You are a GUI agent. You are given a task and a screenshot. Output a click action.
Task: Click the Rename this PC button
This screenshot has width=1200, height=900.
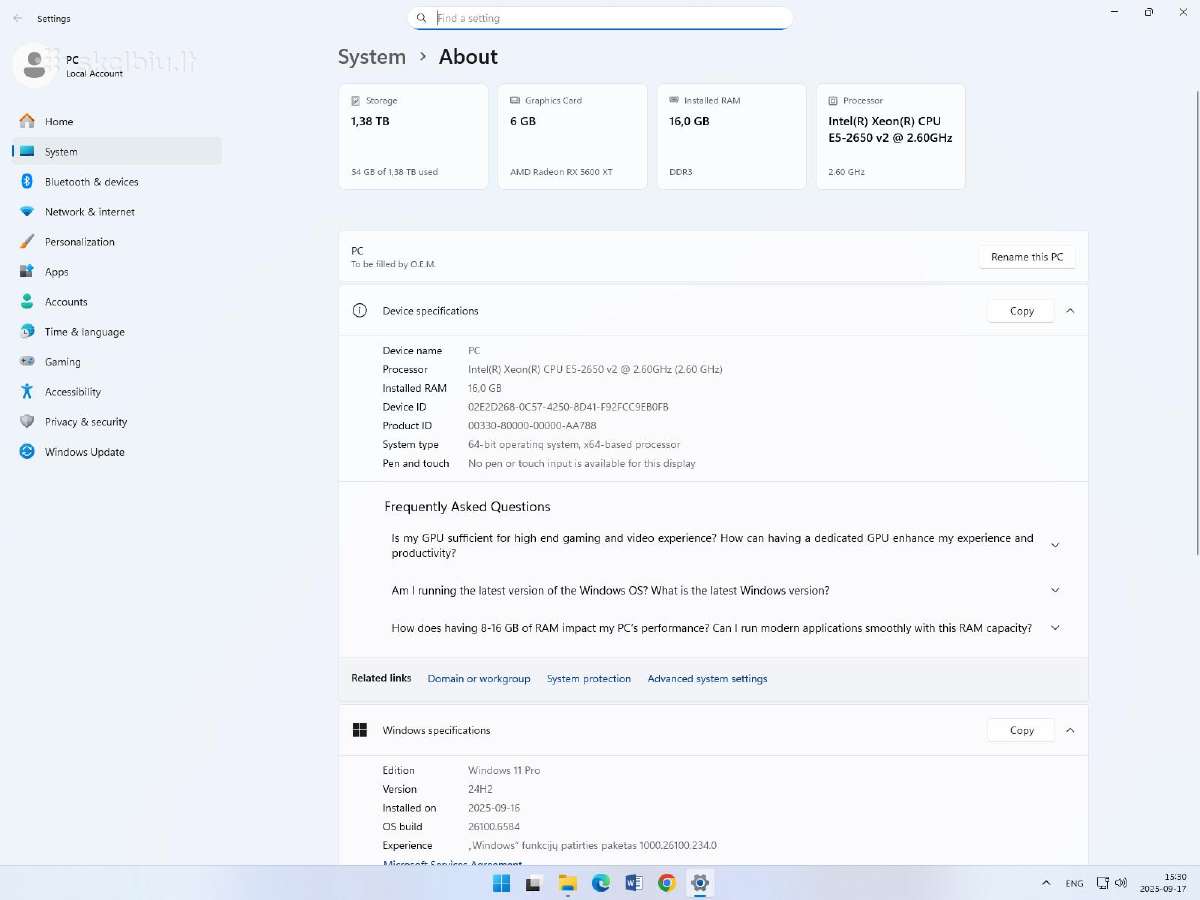point(1027,257)
